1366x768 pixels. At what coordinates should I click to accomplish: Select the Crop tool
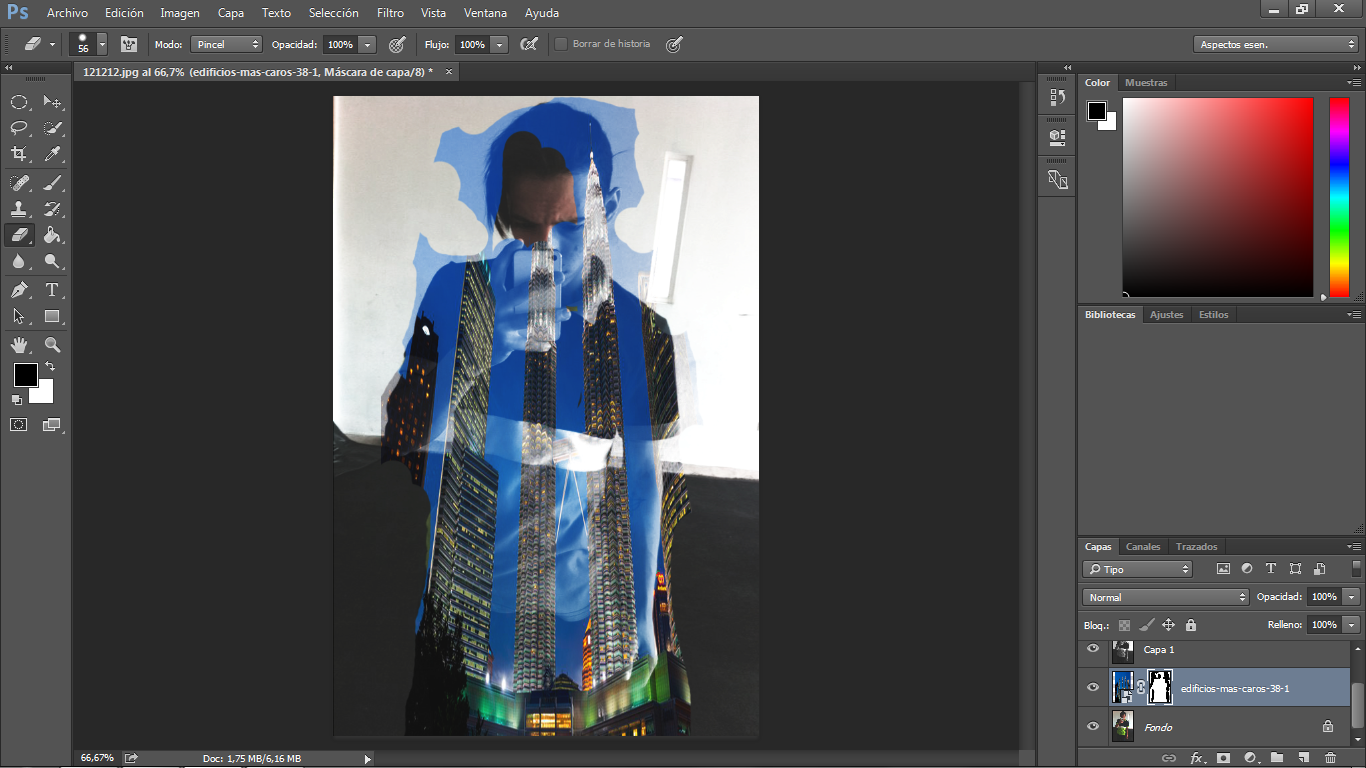[x=19, y=154]
